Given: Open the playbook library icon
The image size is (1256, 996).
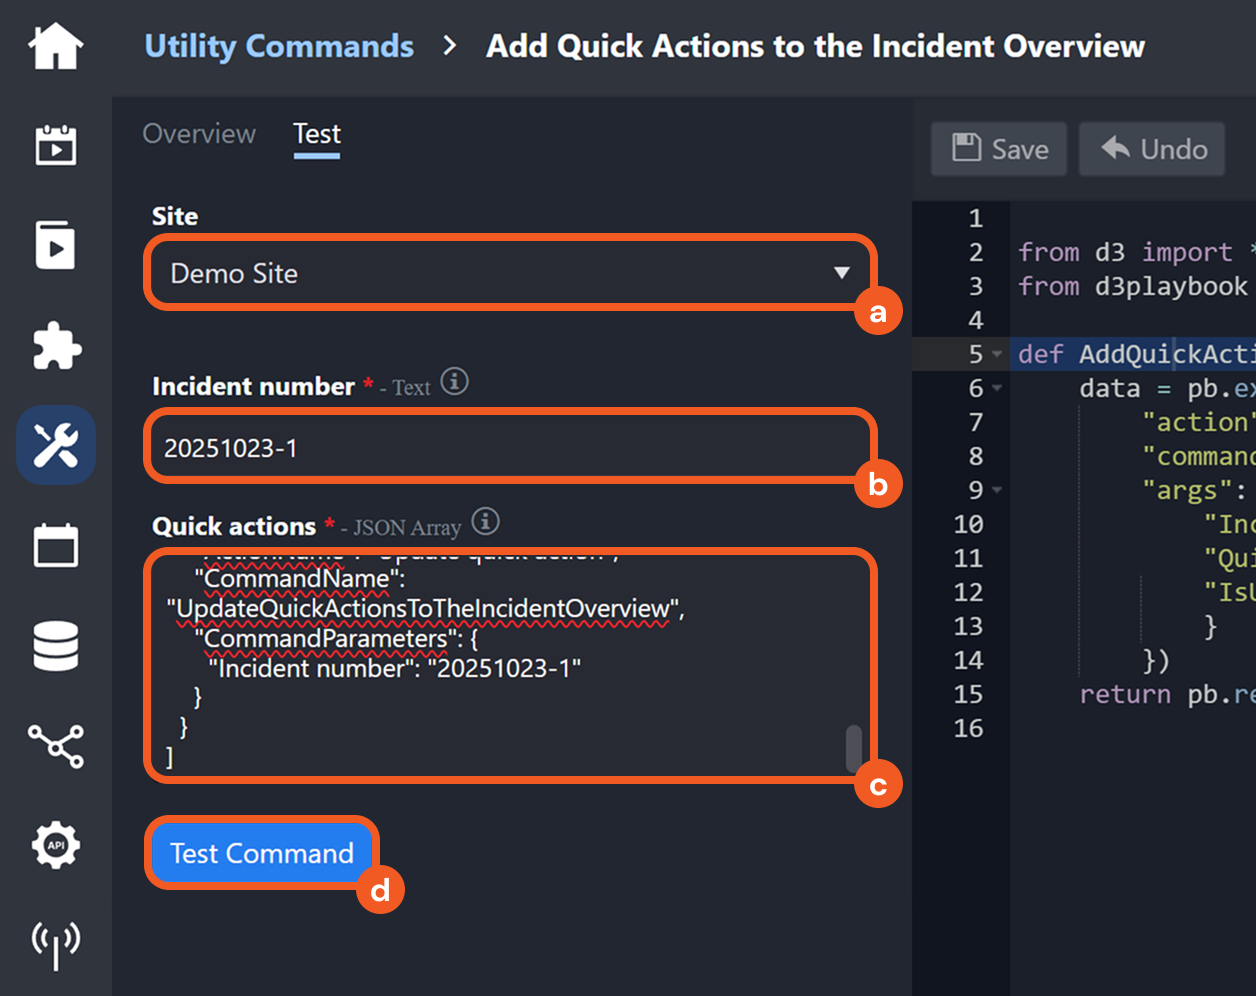Looking at the screenshot, I should 56,245.
